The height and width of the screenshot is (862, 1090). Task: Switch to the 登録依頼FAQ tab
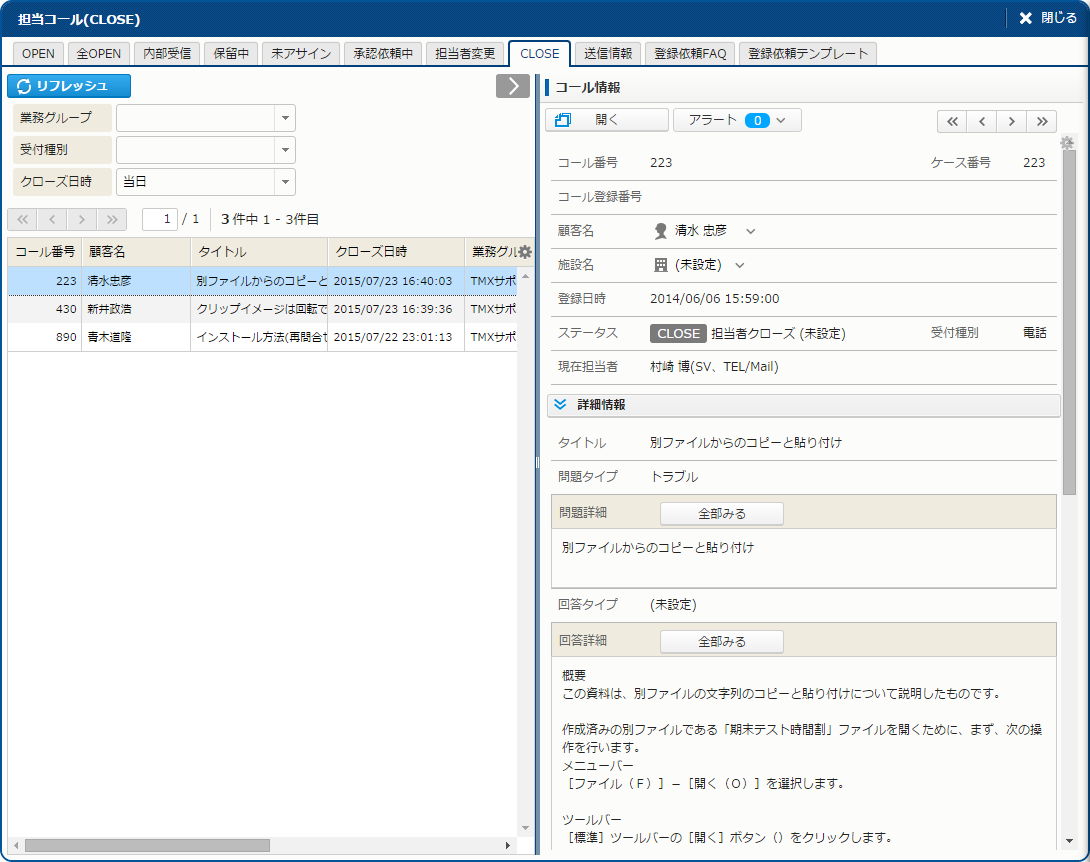[x=689, y=54]
